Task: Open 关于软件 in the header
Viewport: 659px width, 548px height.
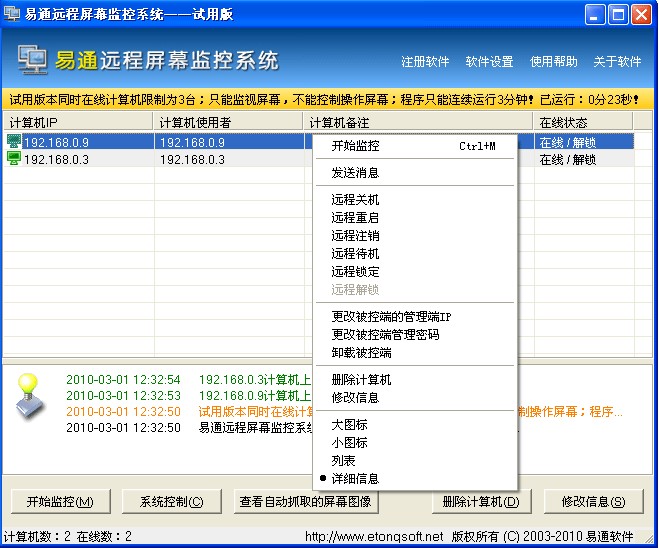Action: point(617,62)
